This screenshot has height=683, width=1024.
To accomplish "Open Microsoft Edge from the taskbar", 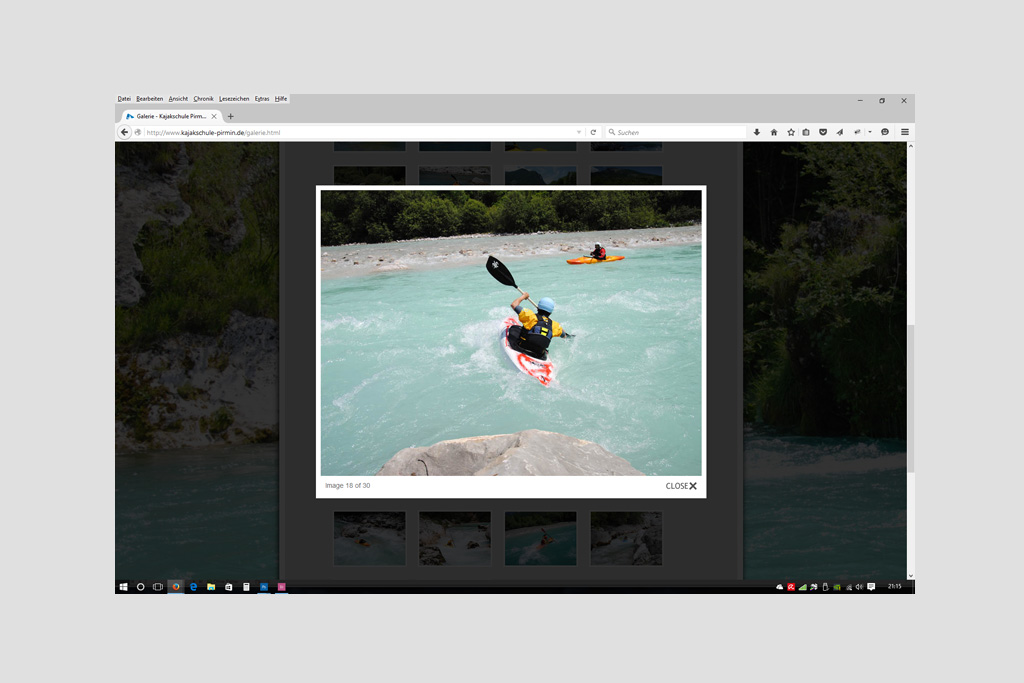I will coord(193,587).
